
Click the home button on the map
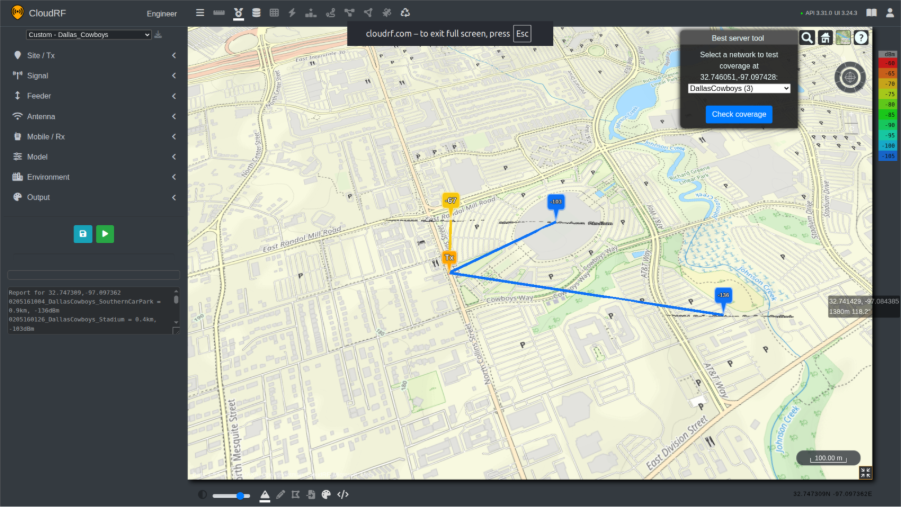[825, 38]
